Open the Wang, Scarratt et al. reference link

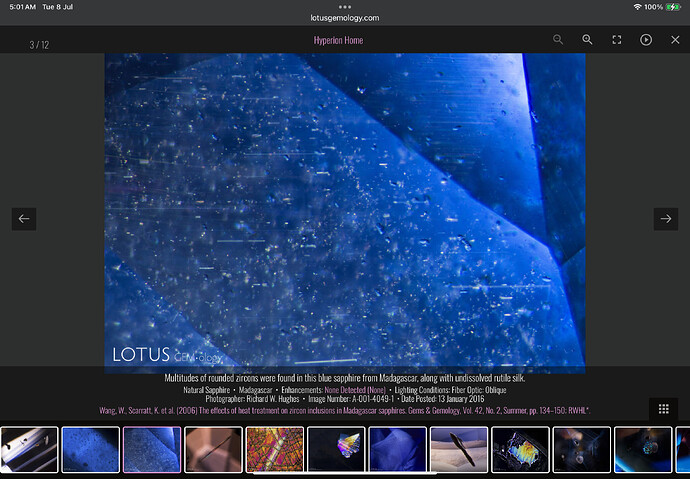[x=345, y=410]
